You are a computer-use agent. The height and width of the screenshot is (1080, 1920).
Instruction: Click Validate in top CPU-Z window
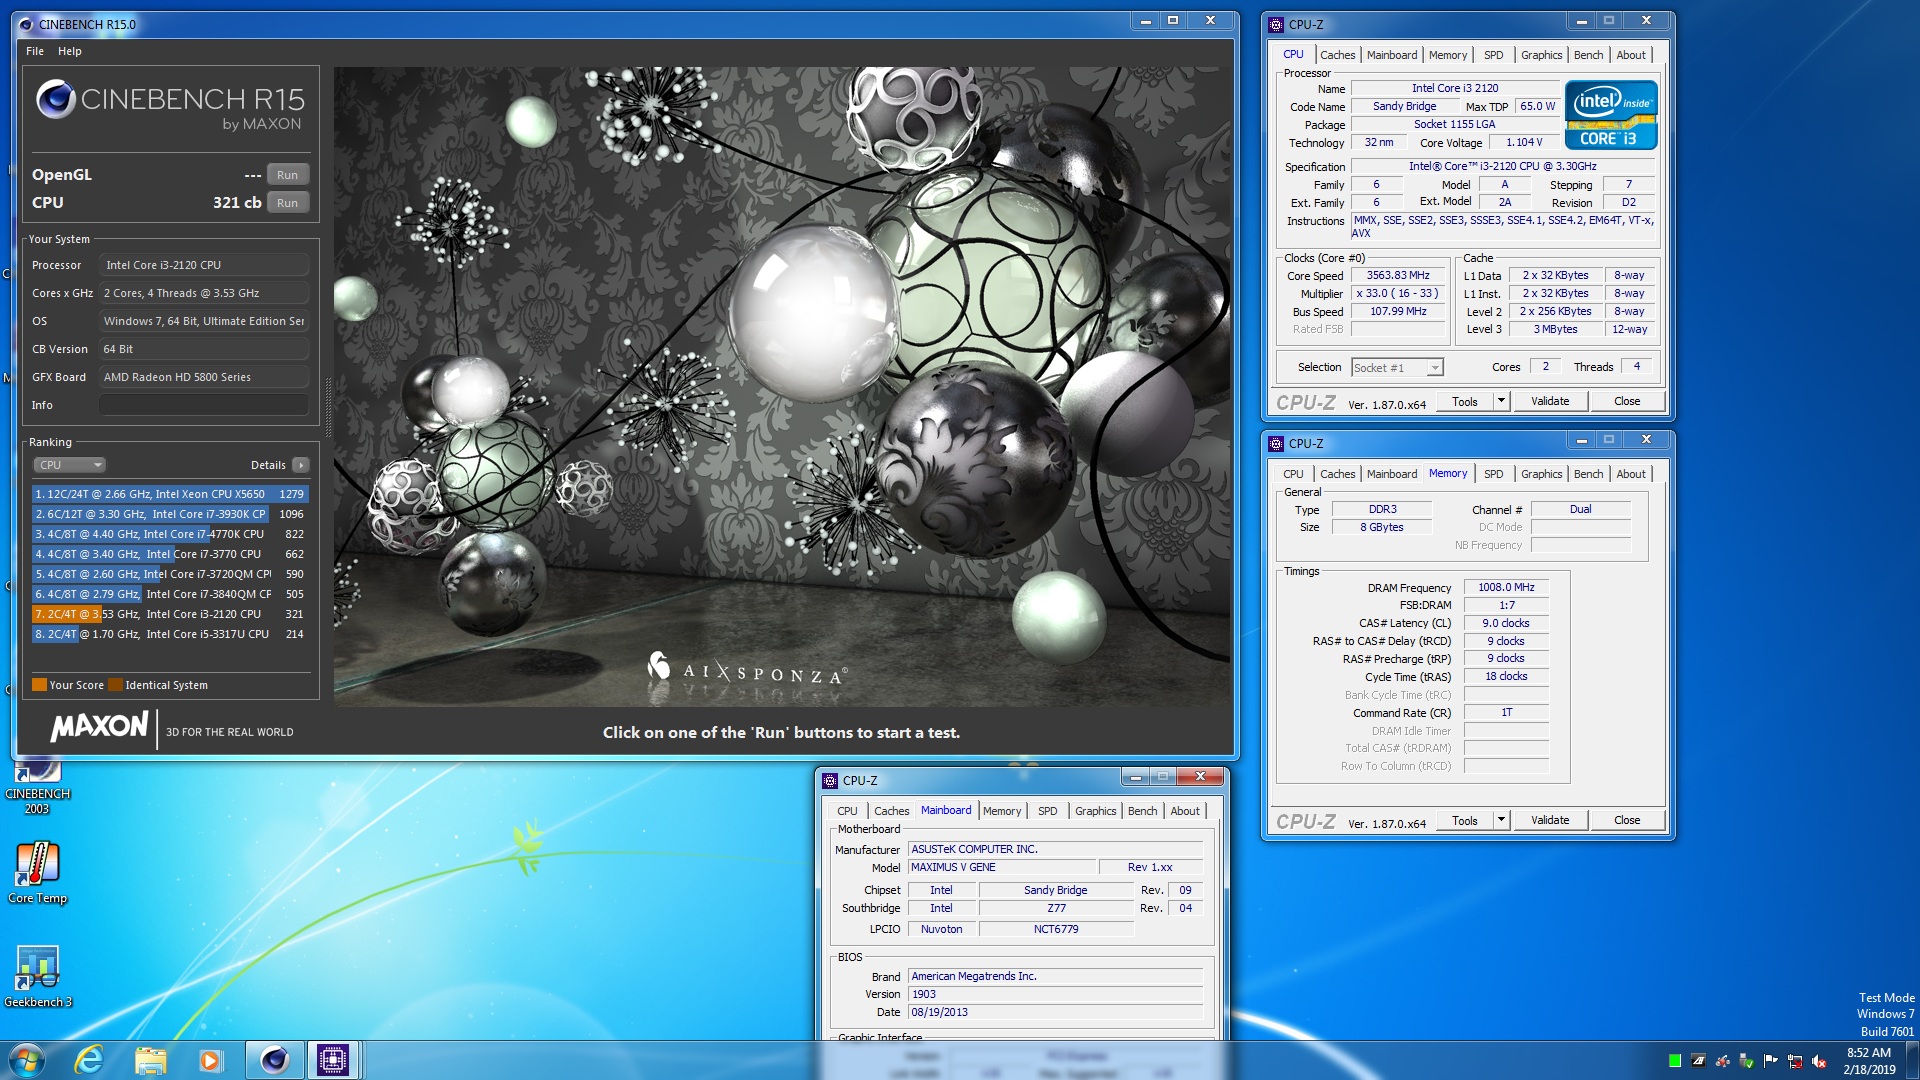(1550, 401)
